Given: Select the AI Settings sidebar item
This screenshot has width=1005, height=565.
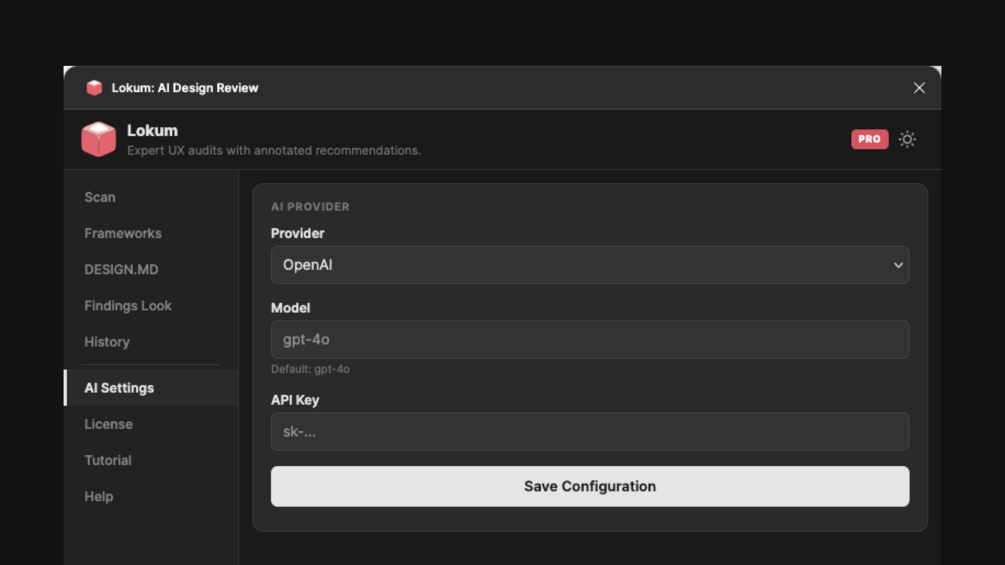Looking at the screenshot, I should click(x=151, y=388).
